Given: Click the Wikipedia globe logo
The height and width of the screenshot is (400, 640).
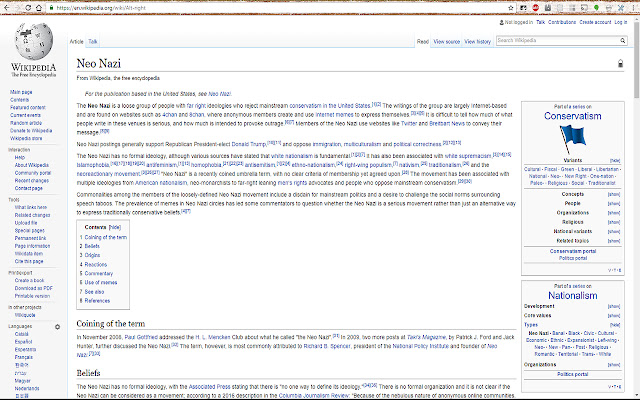Looking at the screenshot, I should pyautogui.click(x=33, y=42).
